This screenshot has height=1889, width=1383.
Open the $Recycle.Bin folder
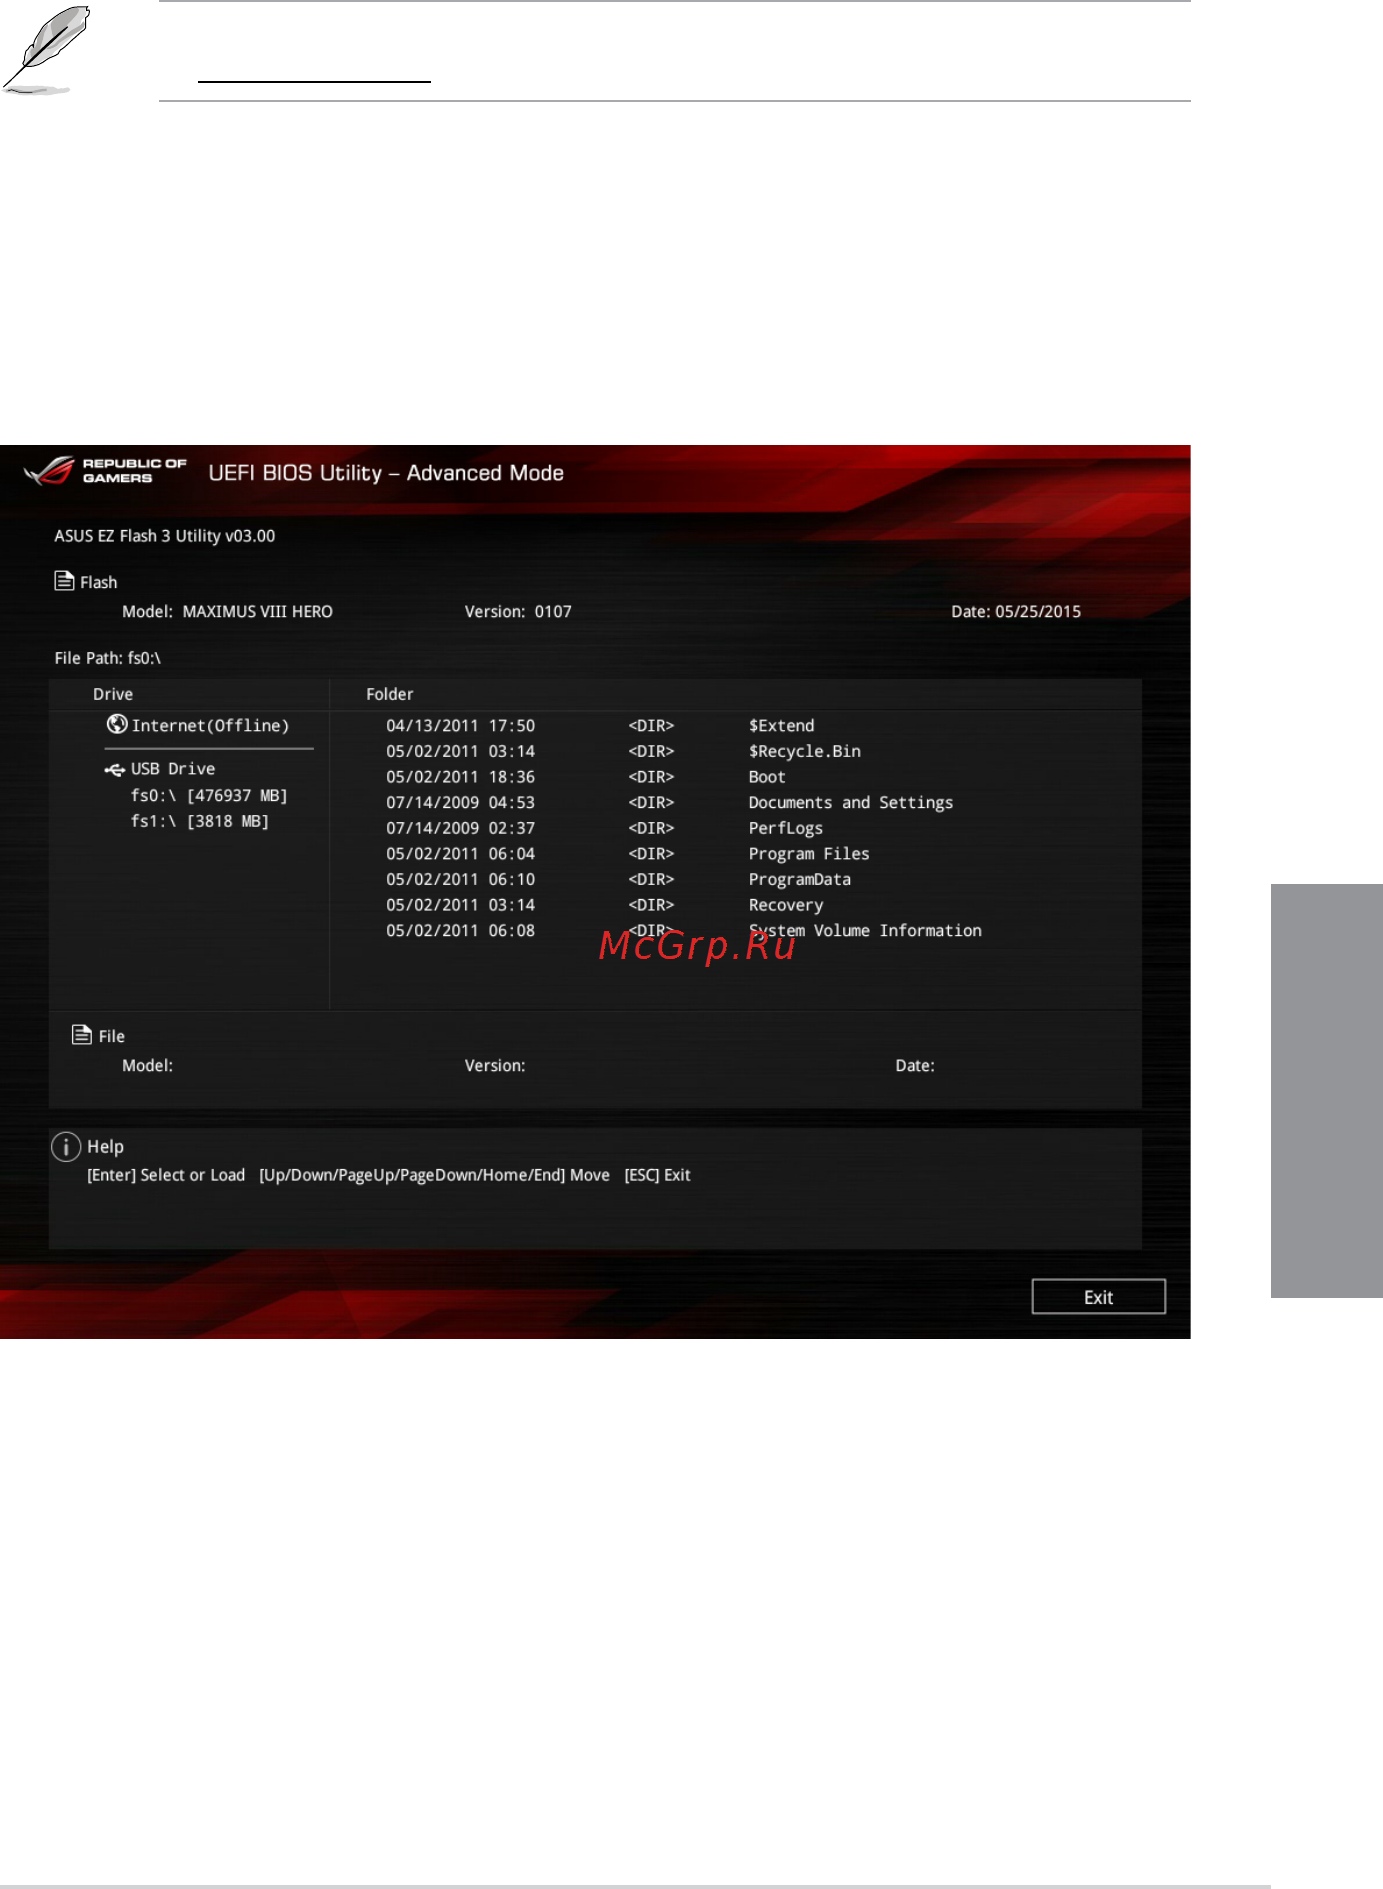(x=804, y=751)
